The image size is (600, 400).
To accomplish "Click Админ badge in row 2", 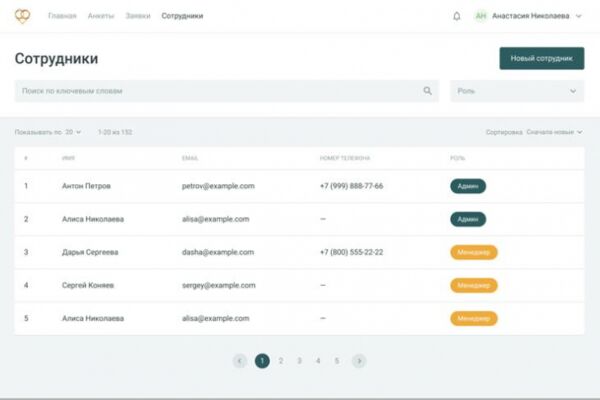I will [468, 219].
